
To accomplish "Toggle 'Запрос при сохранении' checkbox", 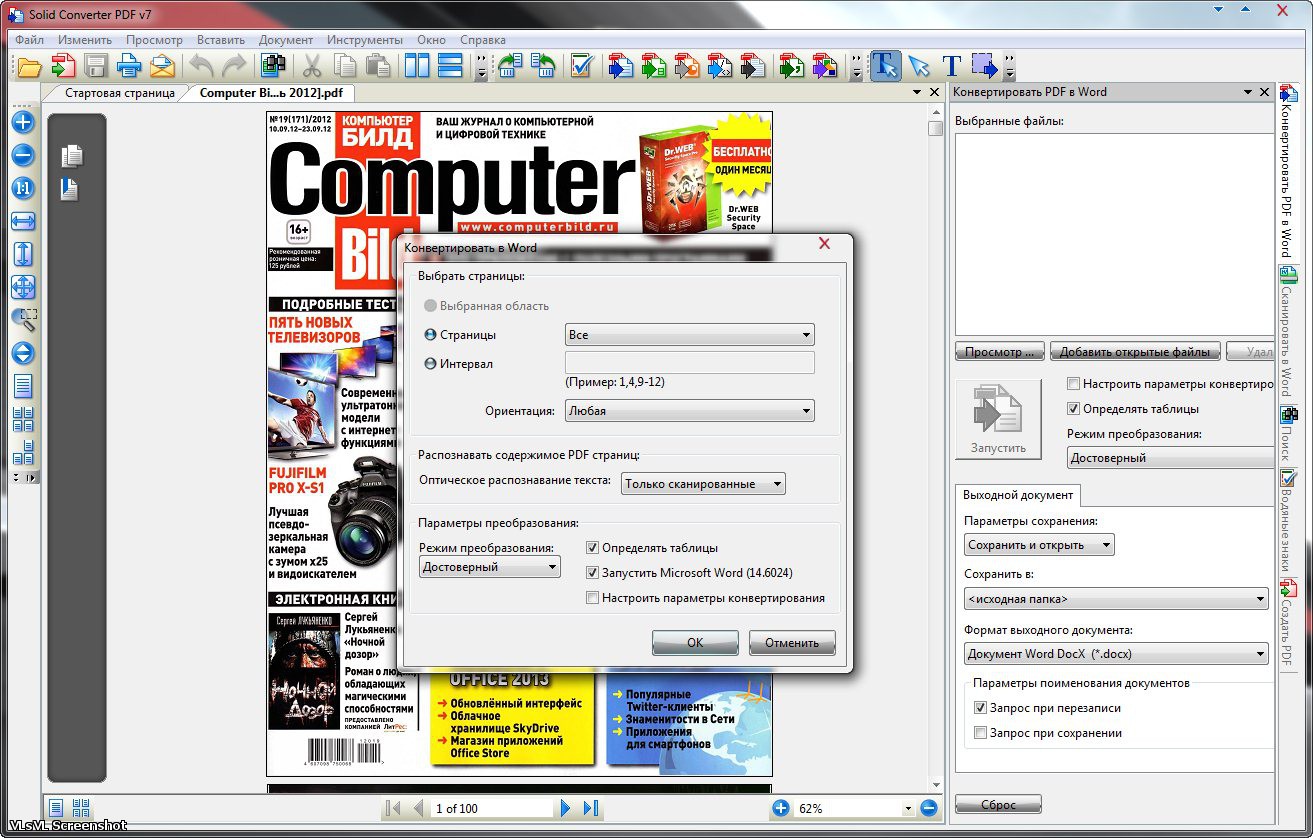I will pos(980,733).
